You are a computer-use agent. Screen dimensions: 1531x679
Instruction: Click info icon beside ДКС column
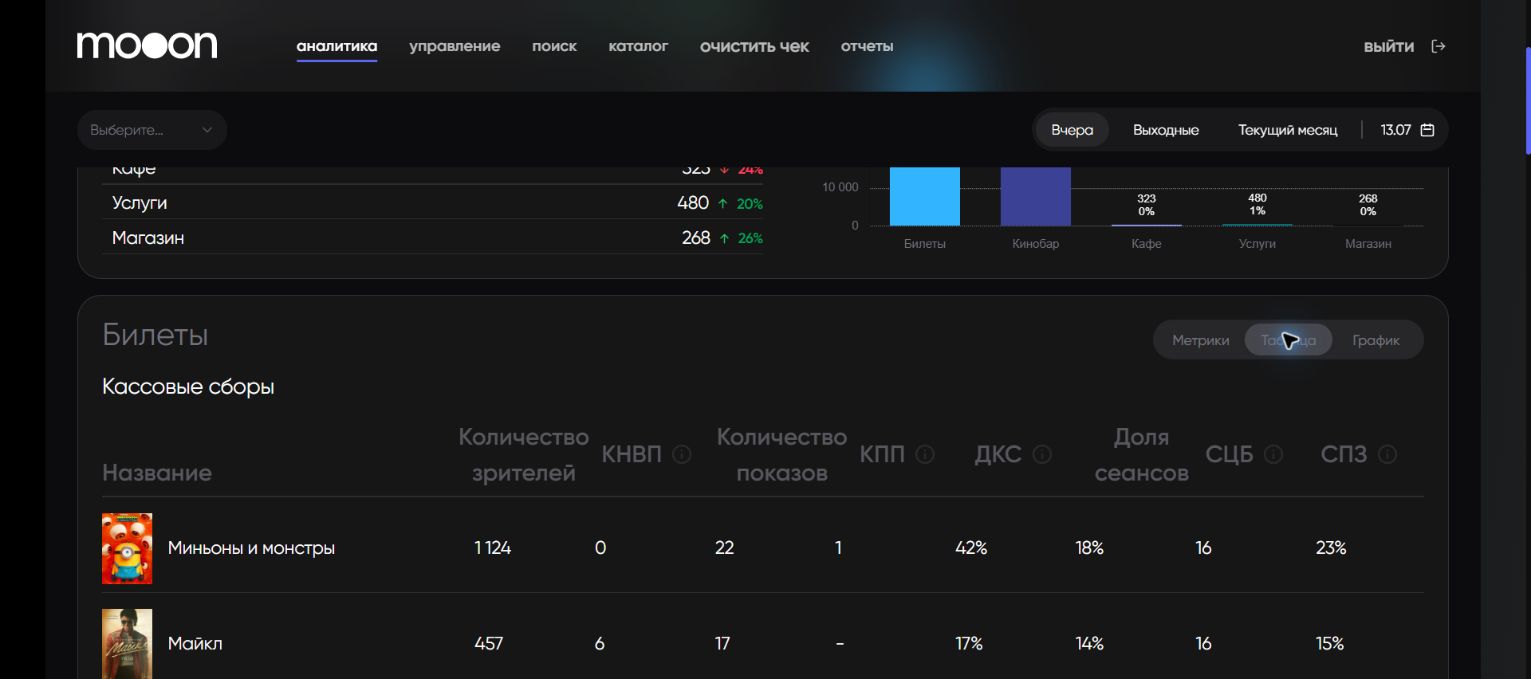pos(1042,454)
